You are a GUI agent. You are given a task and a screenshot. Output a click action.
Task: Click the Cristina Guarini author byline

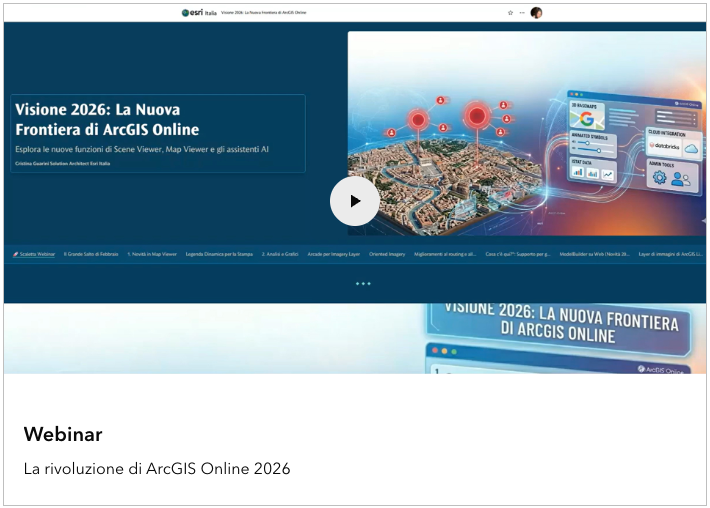click(x=62, y=163)
